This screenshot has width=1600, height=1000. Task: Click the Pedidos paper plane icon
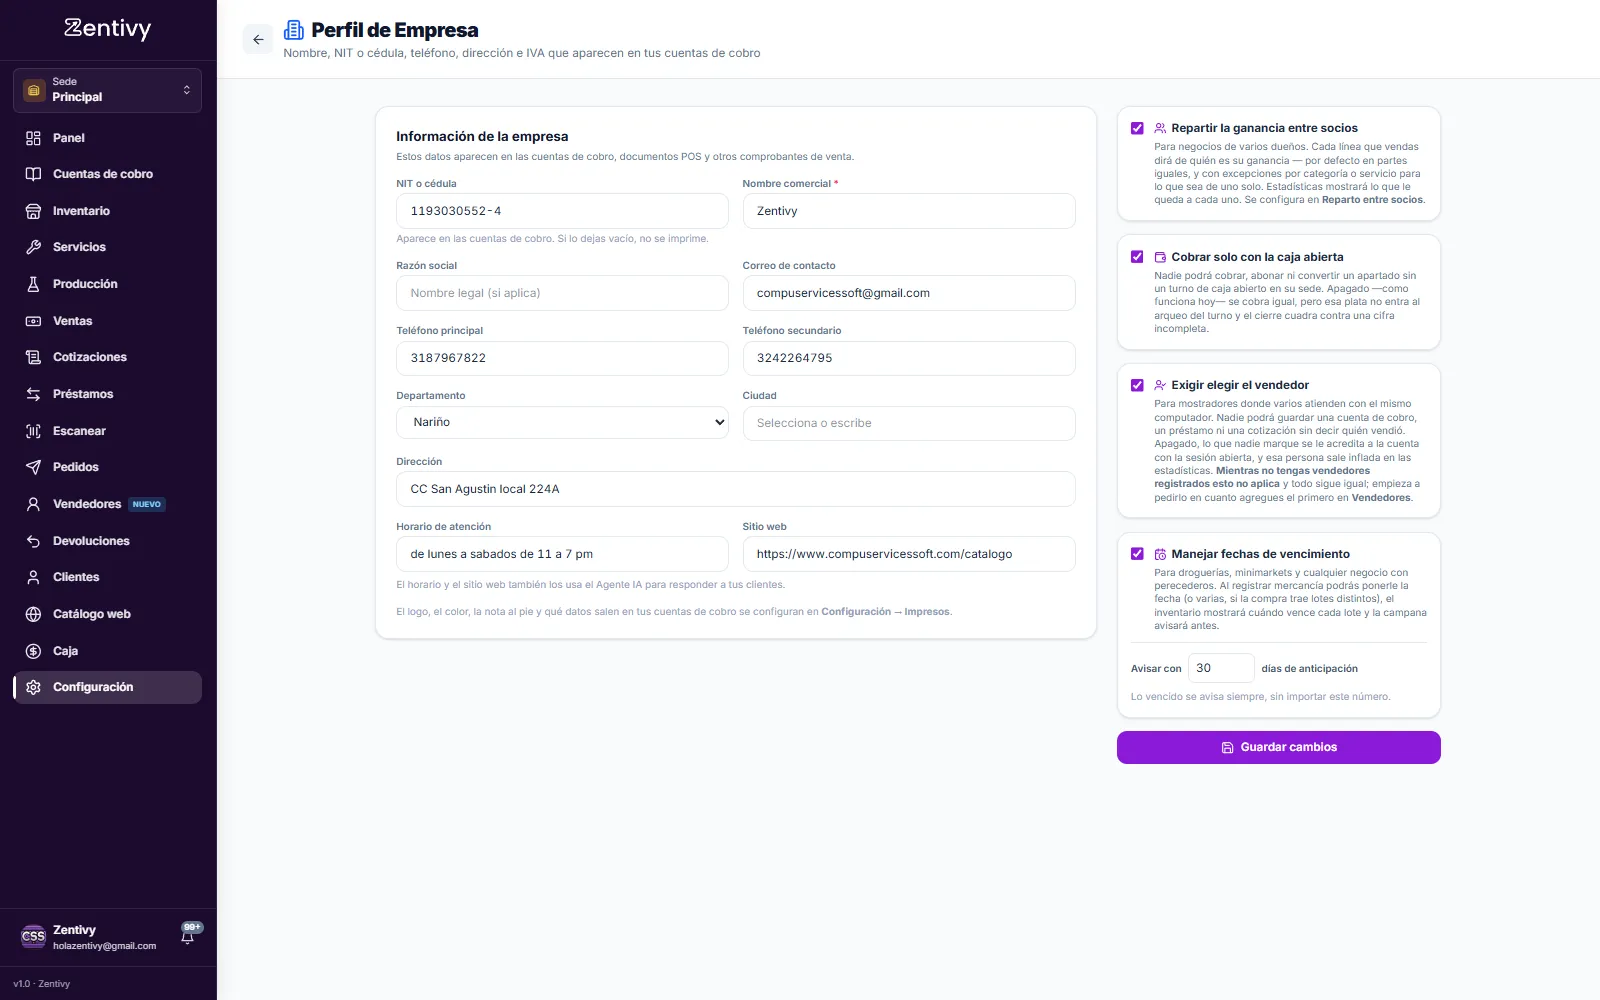33,467
